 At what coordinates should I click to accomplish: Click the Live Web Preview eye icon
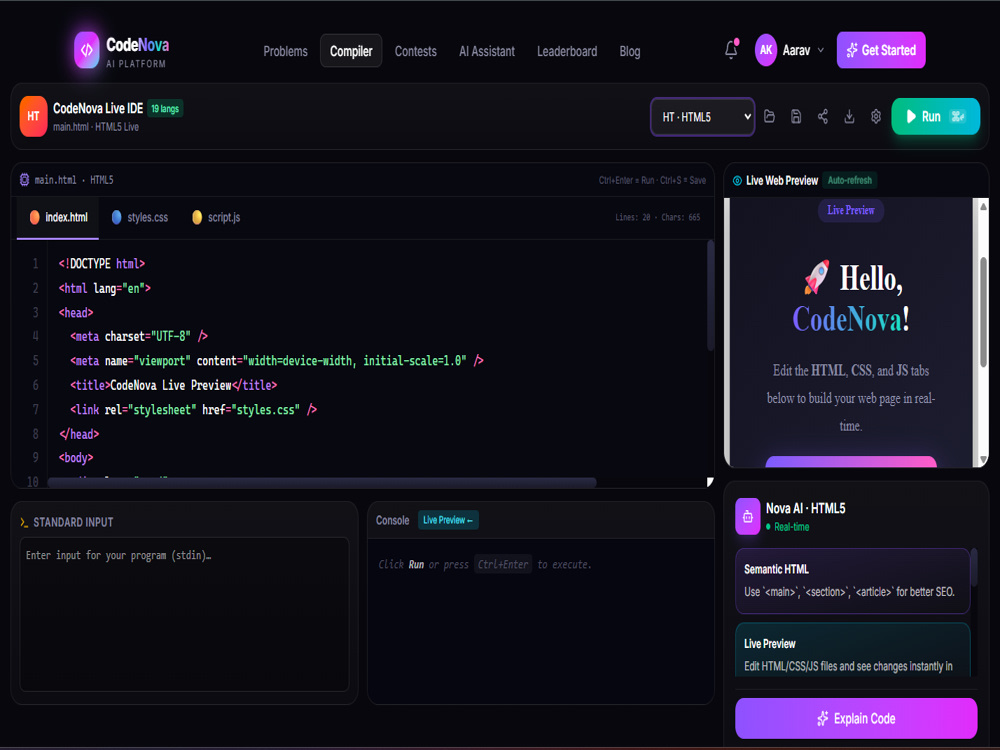tap(737, 180)
